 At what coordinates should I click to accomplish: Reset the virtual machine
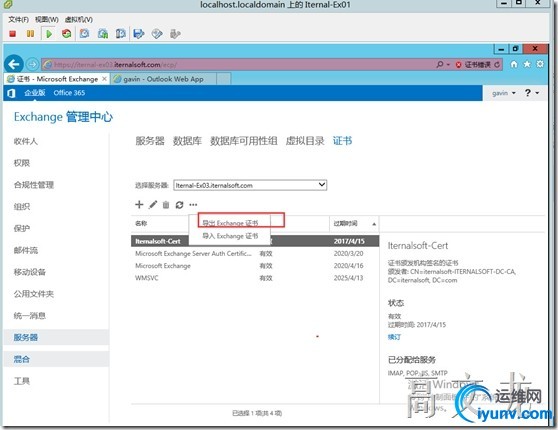tap(67, 34)
